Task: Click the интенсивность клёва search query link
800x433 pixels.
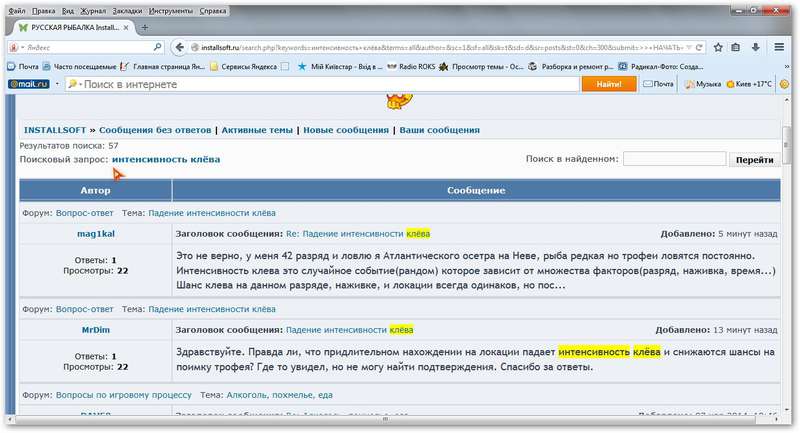Action: tap(166, 160)
